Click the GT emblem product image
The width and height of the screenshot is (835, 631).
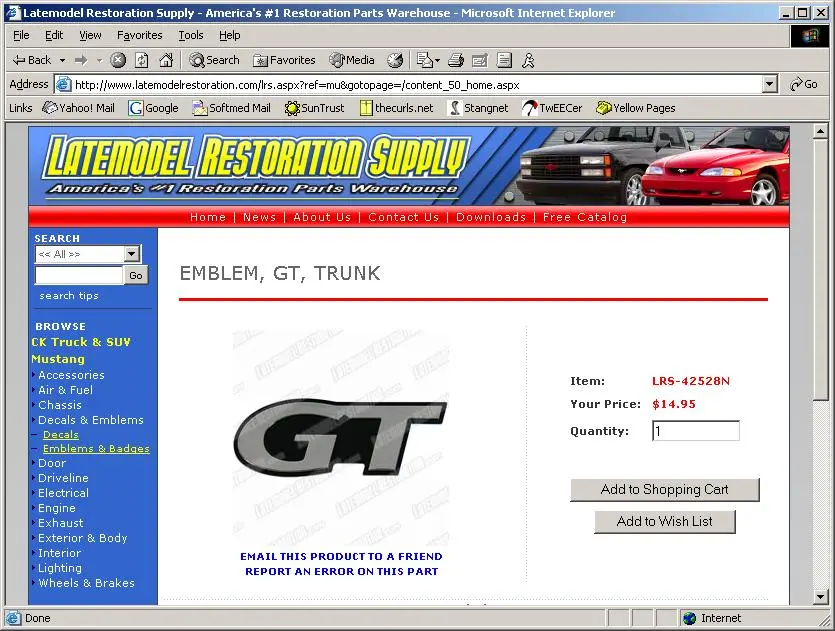340,437
